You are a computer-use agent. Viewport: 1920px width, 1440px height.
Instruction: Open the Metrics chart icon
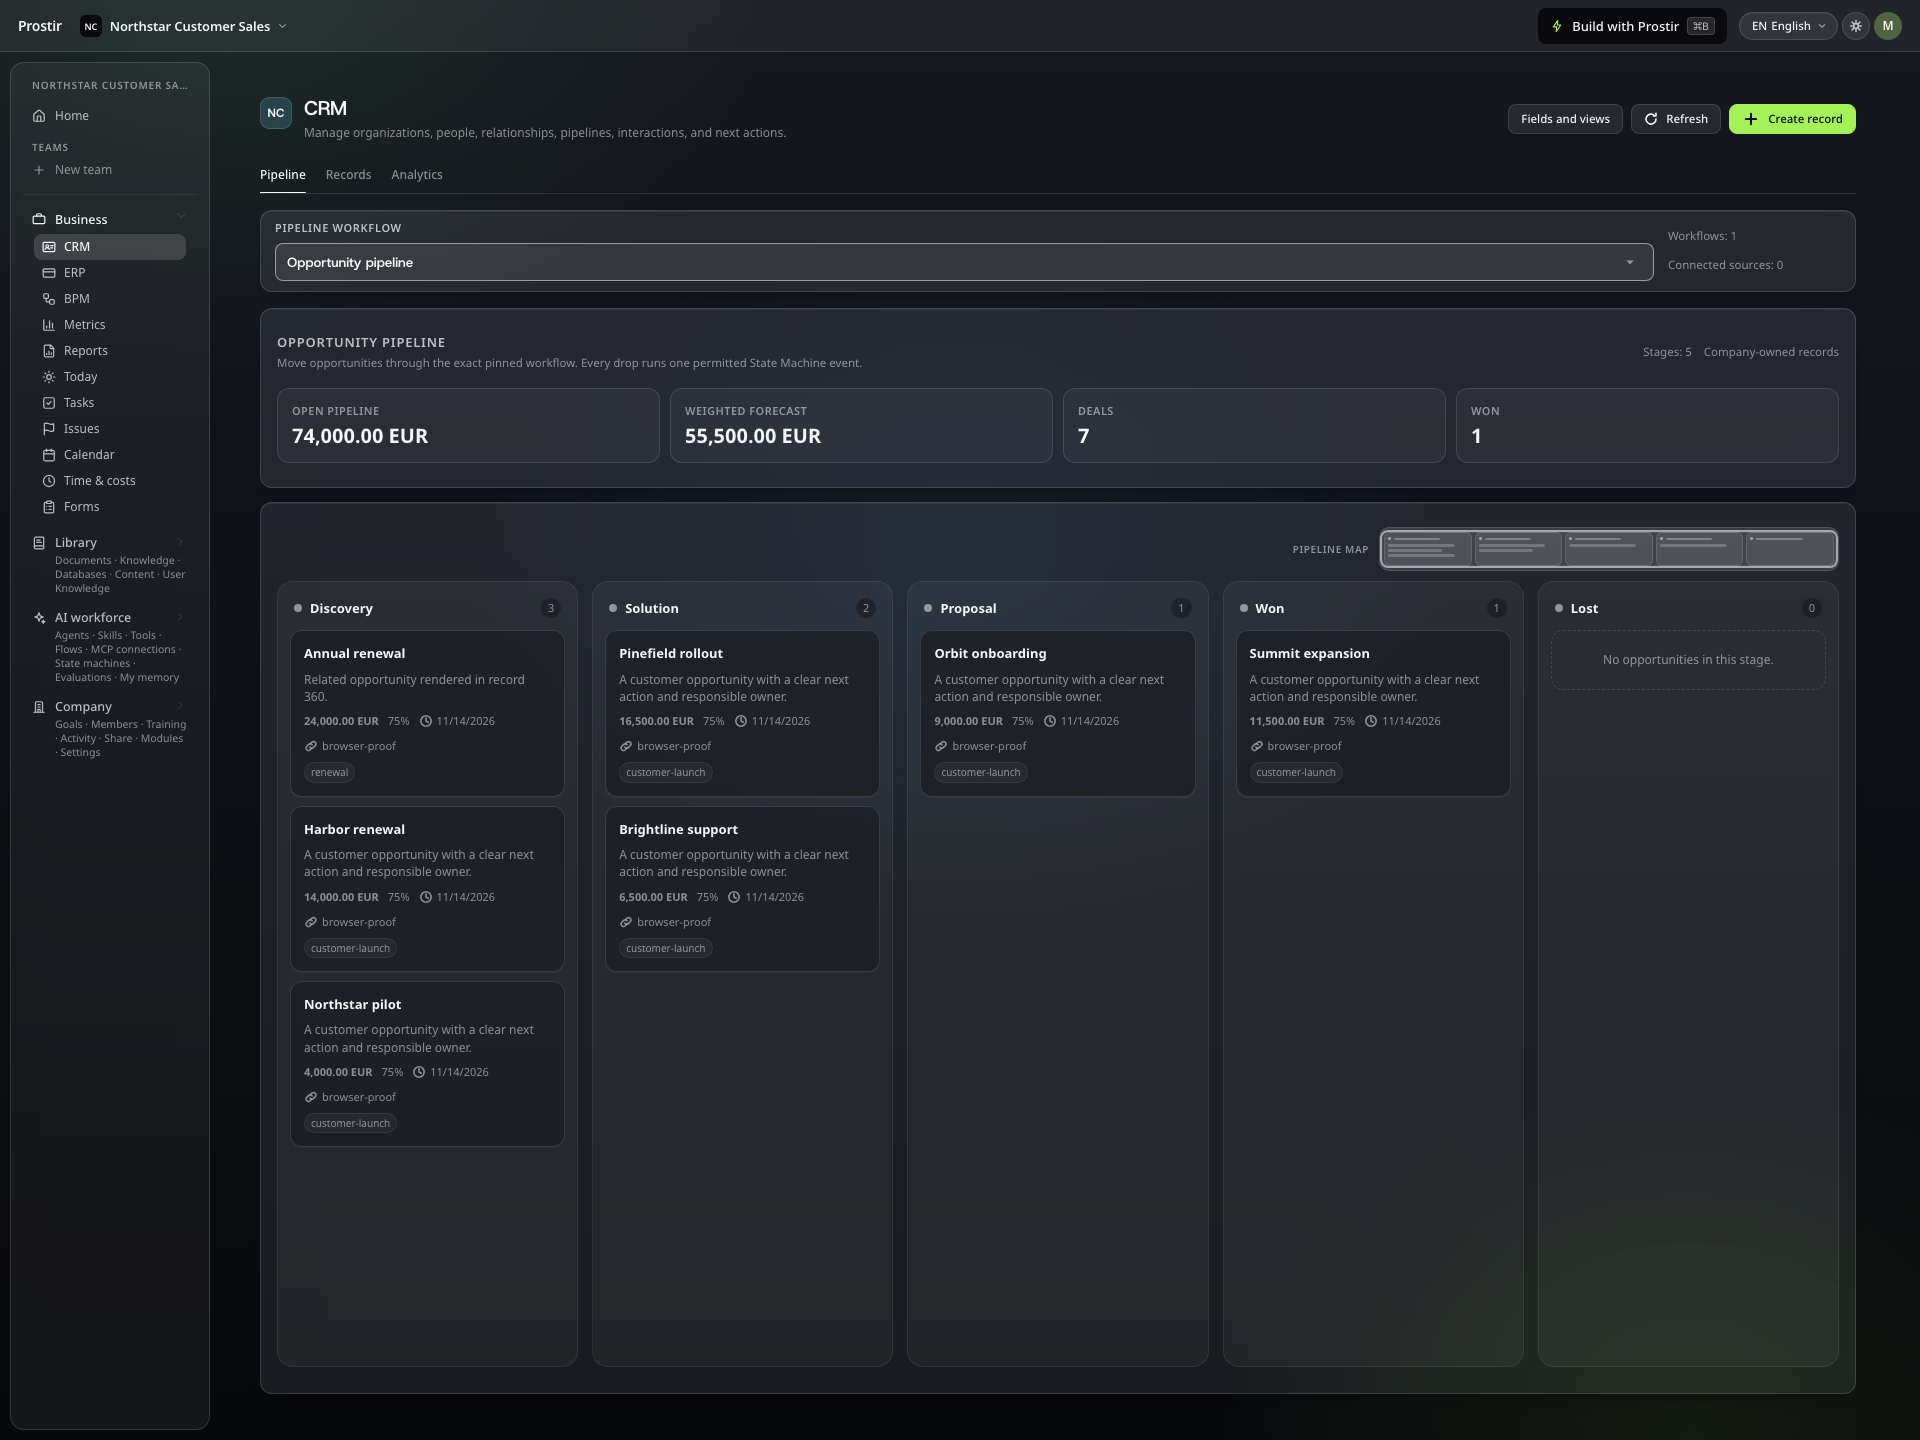[x=49, y=325]
